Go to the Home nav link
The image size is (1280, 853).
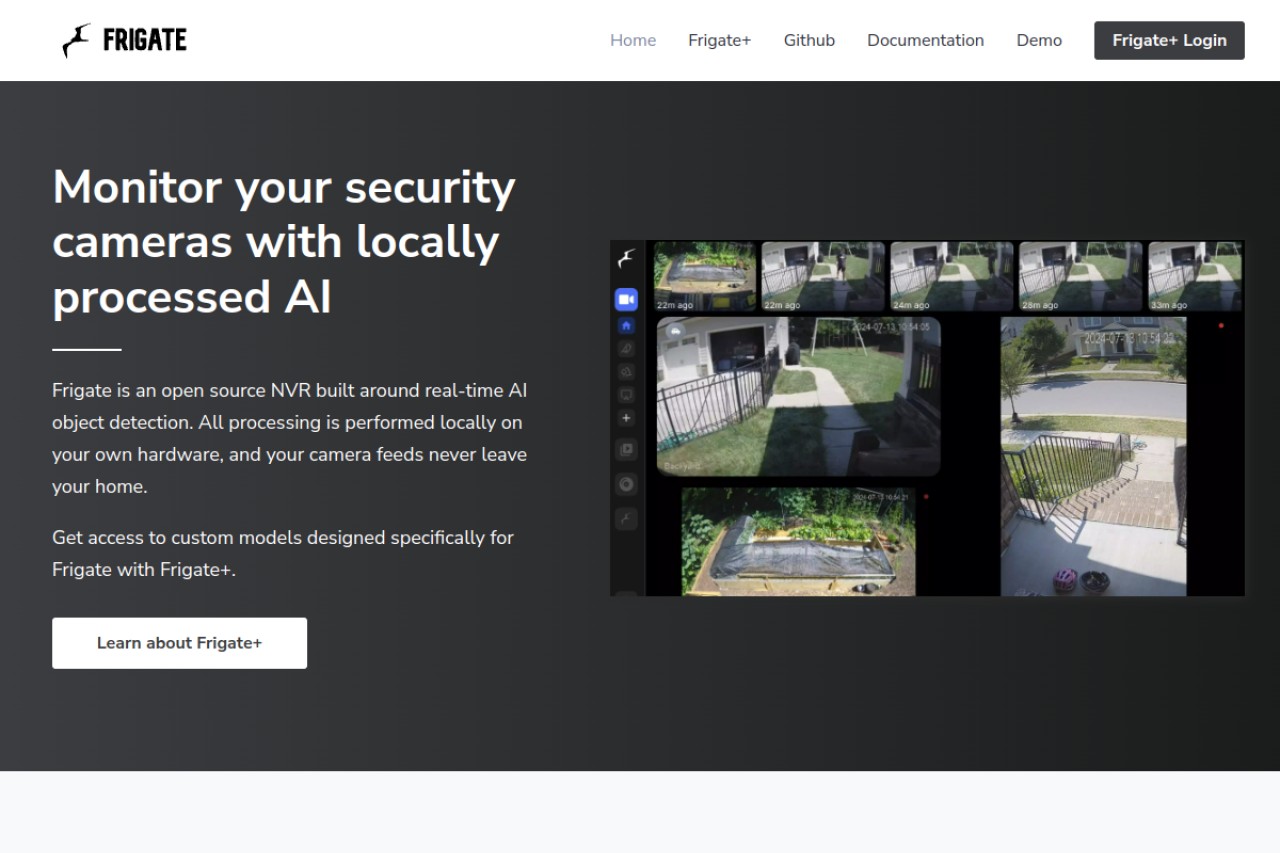coord(633,40)
